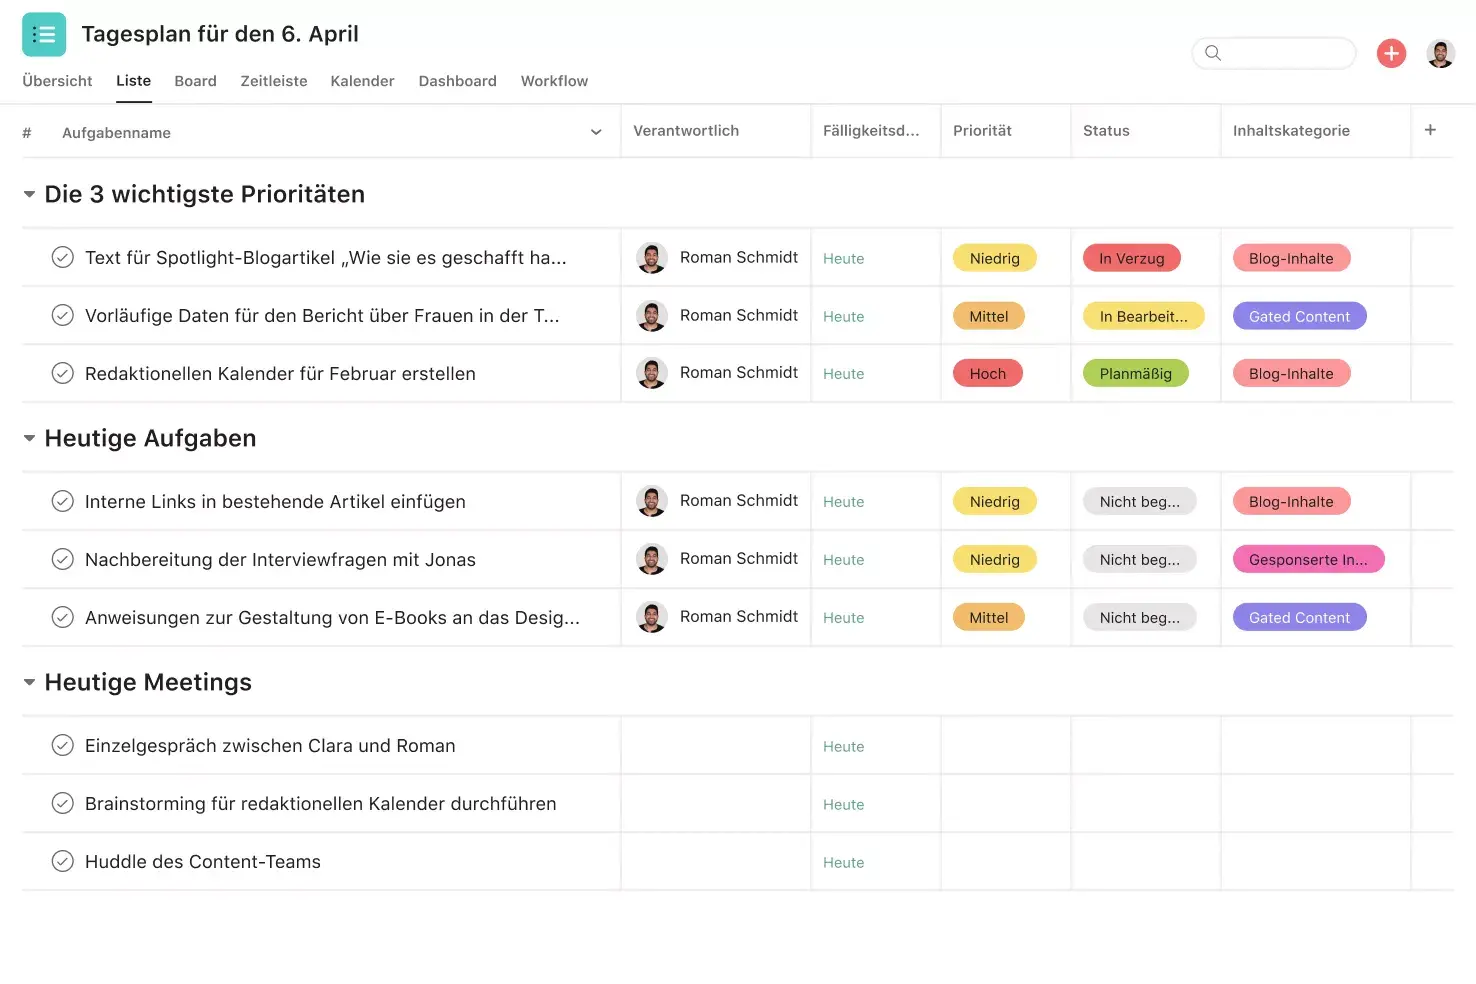1476x984 pixels.
Task: Select the Liste tab
Action: tap(133, 81)
